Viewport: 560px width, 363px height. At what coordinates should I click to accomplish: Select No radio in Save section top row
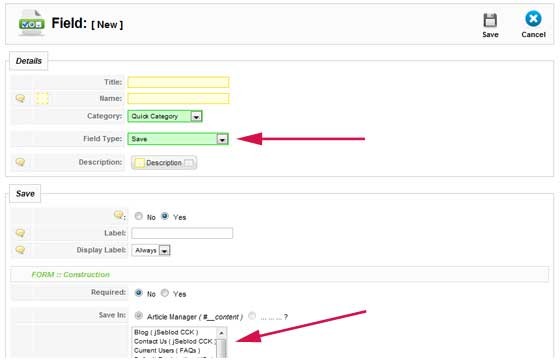tap(139, 216)
